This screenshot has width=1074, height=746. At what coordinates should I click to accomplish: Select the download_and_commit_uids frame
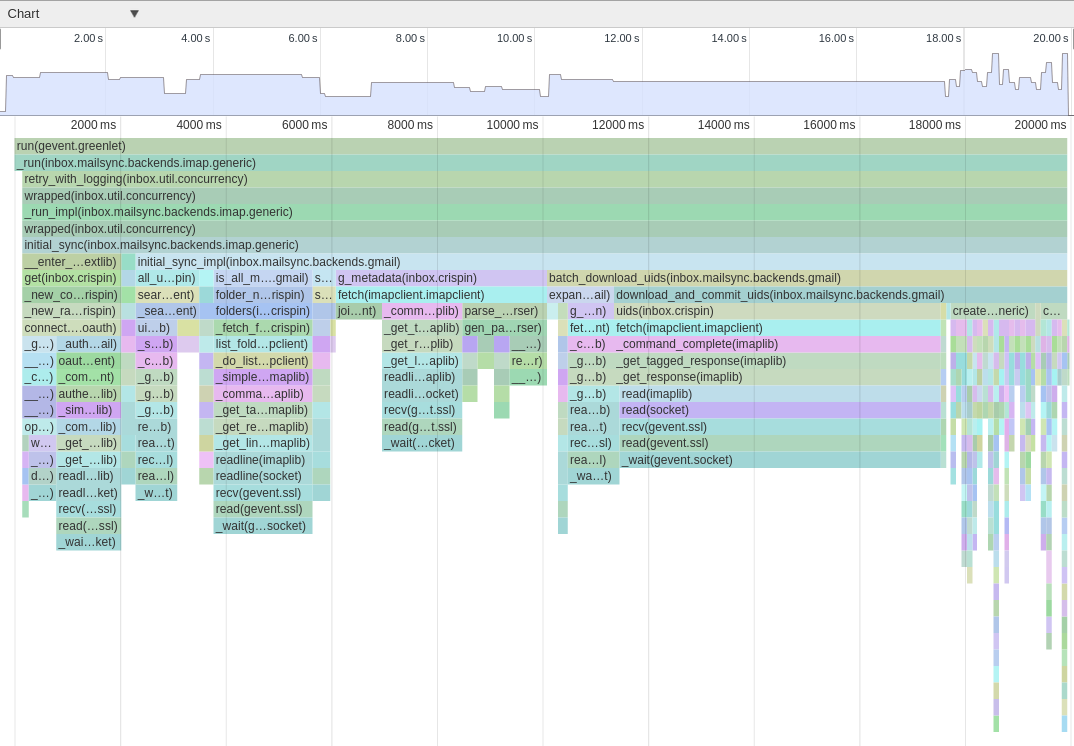(778, 294)
